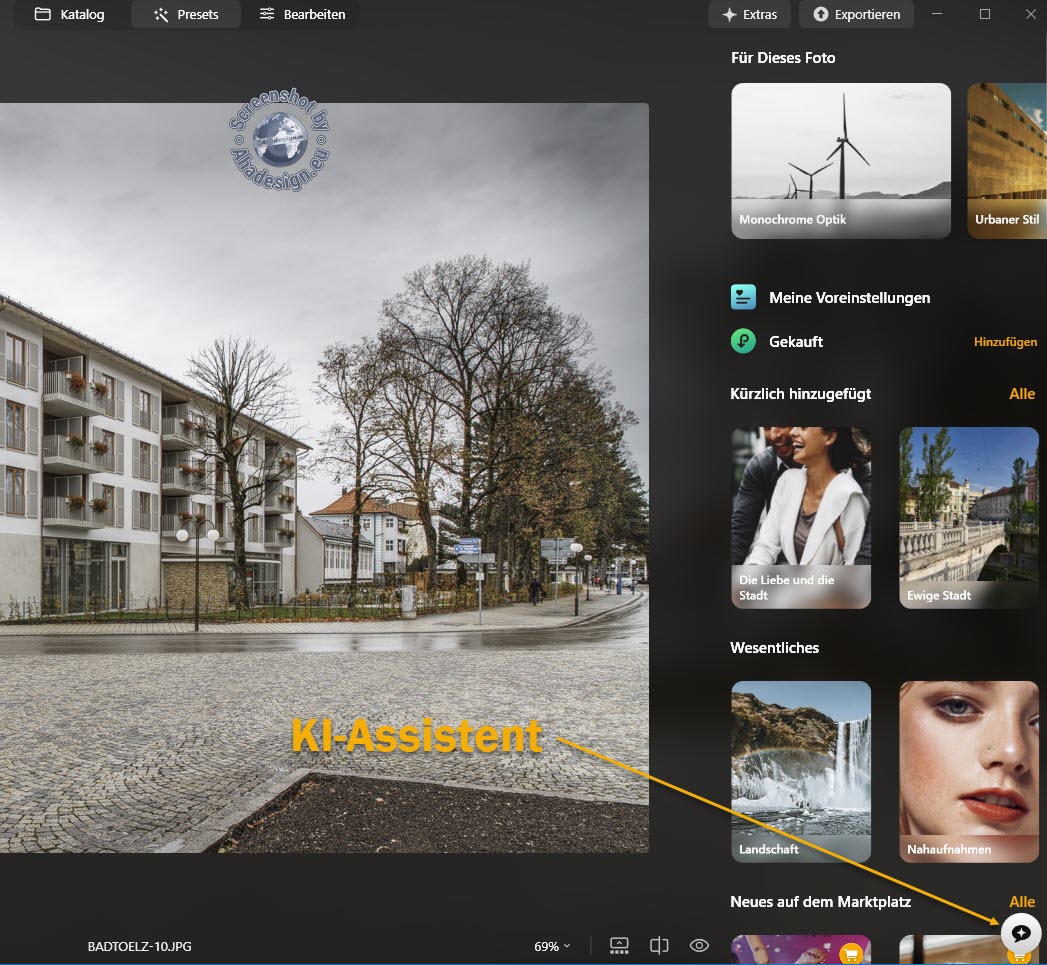Select the Monochrome Optik preset thumbnail
1047x965 pixels.
click(x=840, y=160)
